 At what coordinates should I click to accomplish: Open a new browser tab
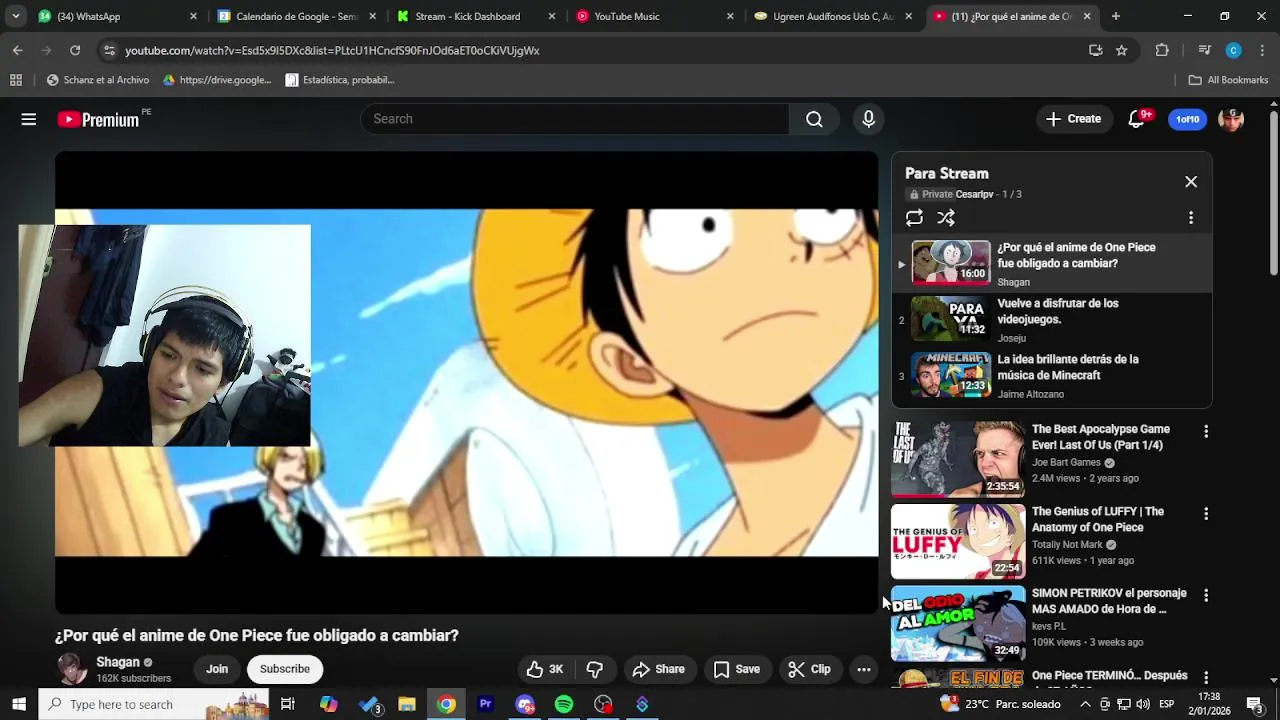pos(1116,16)
